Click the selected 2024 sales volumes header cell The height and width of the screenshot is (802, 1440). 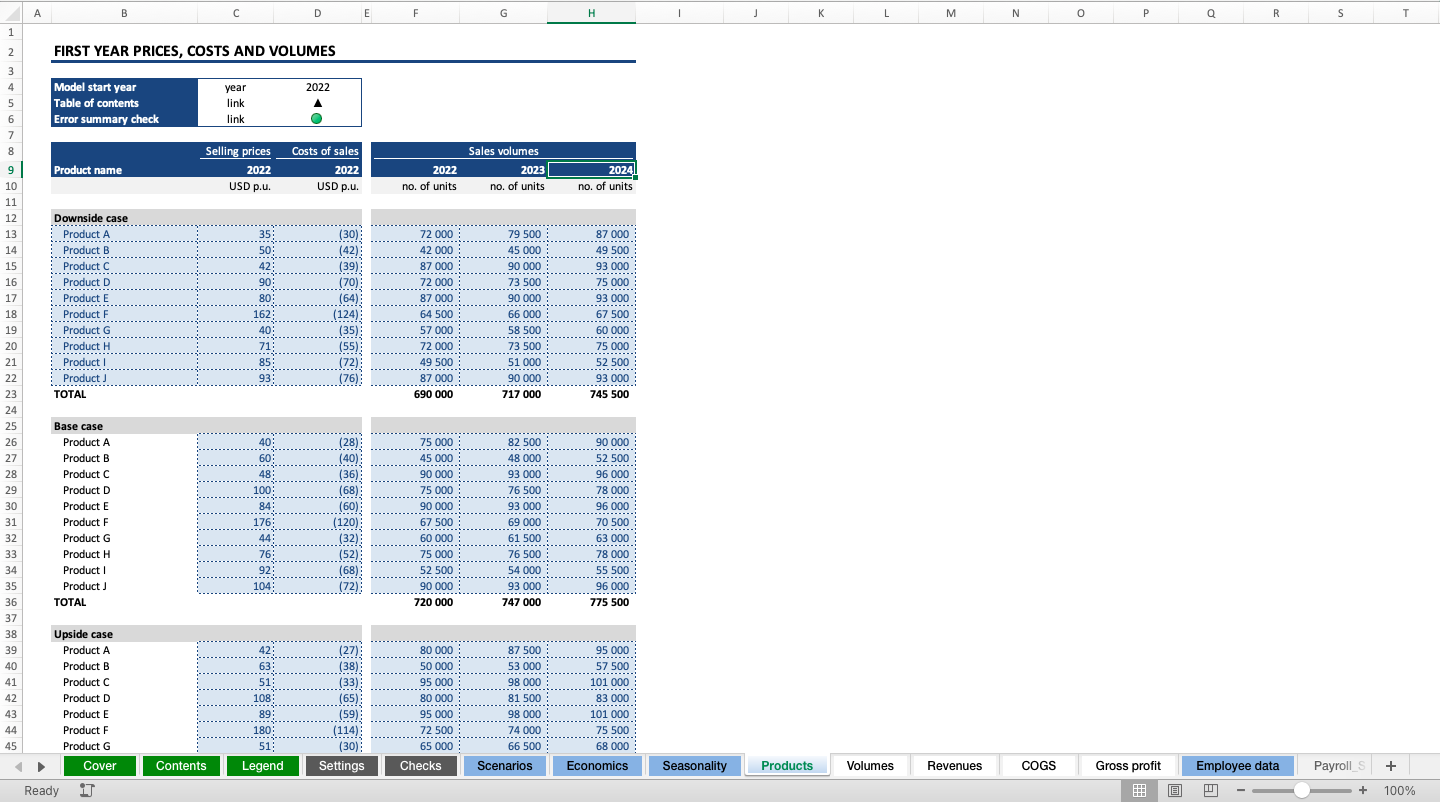click(x=591, y=170)
